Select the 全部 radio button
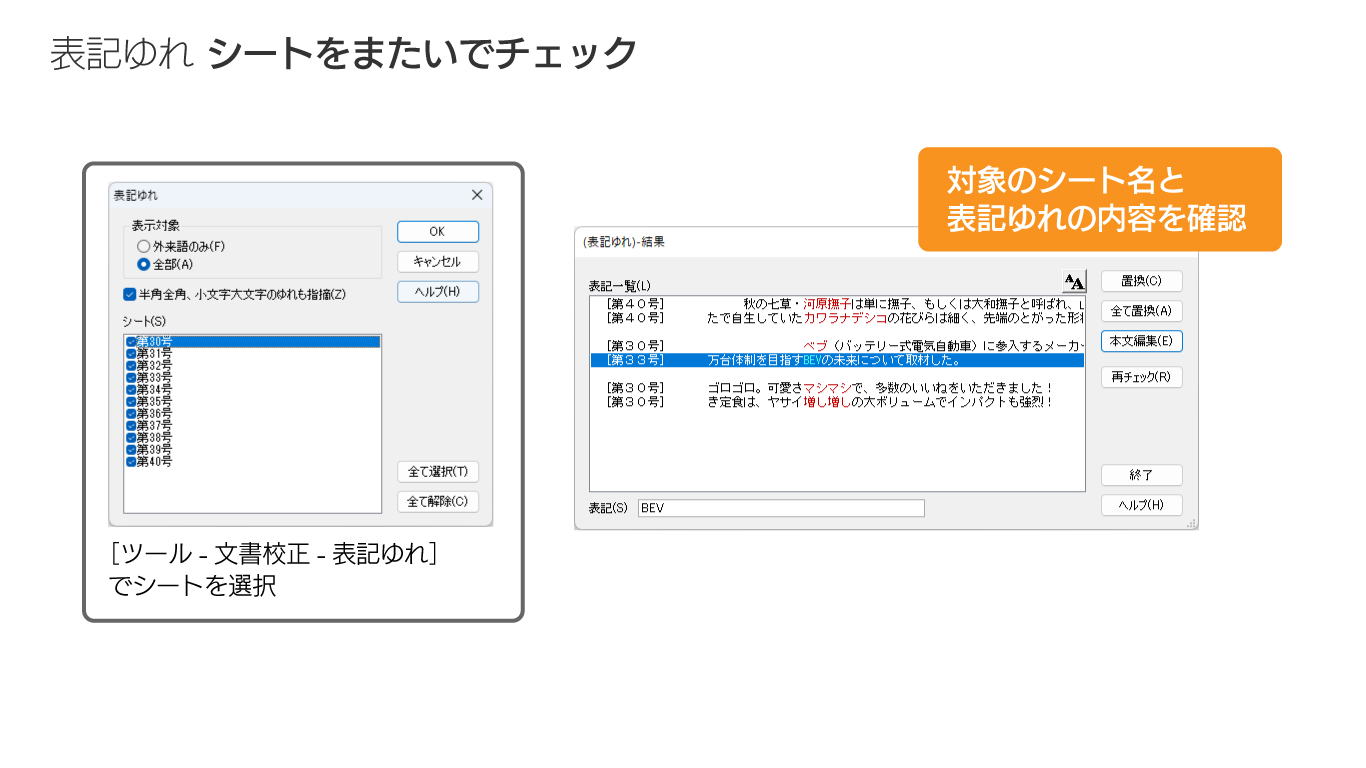Image resolution: width=1366 pixels, height=768 pixels. pyautogui.click(x=144, y=264)
